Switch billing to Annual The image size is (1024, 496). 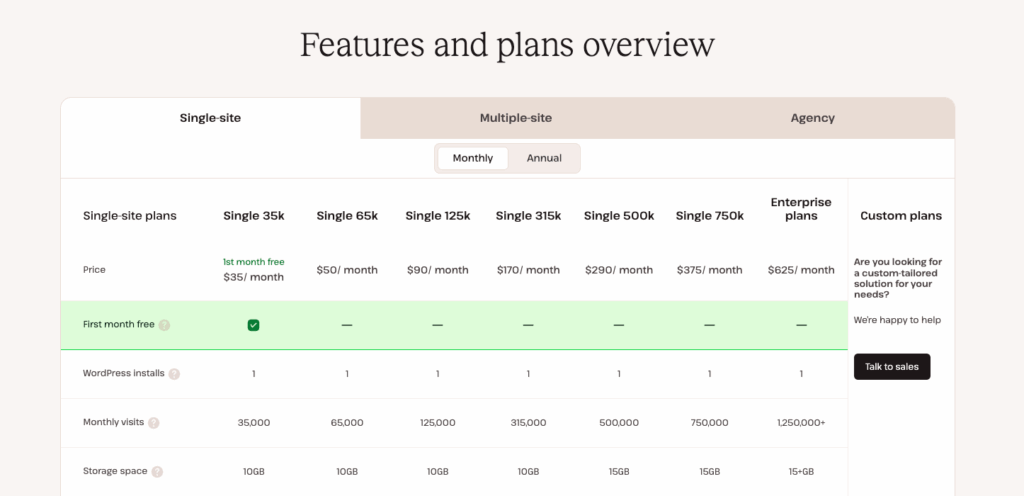click(x=544, y=158)
